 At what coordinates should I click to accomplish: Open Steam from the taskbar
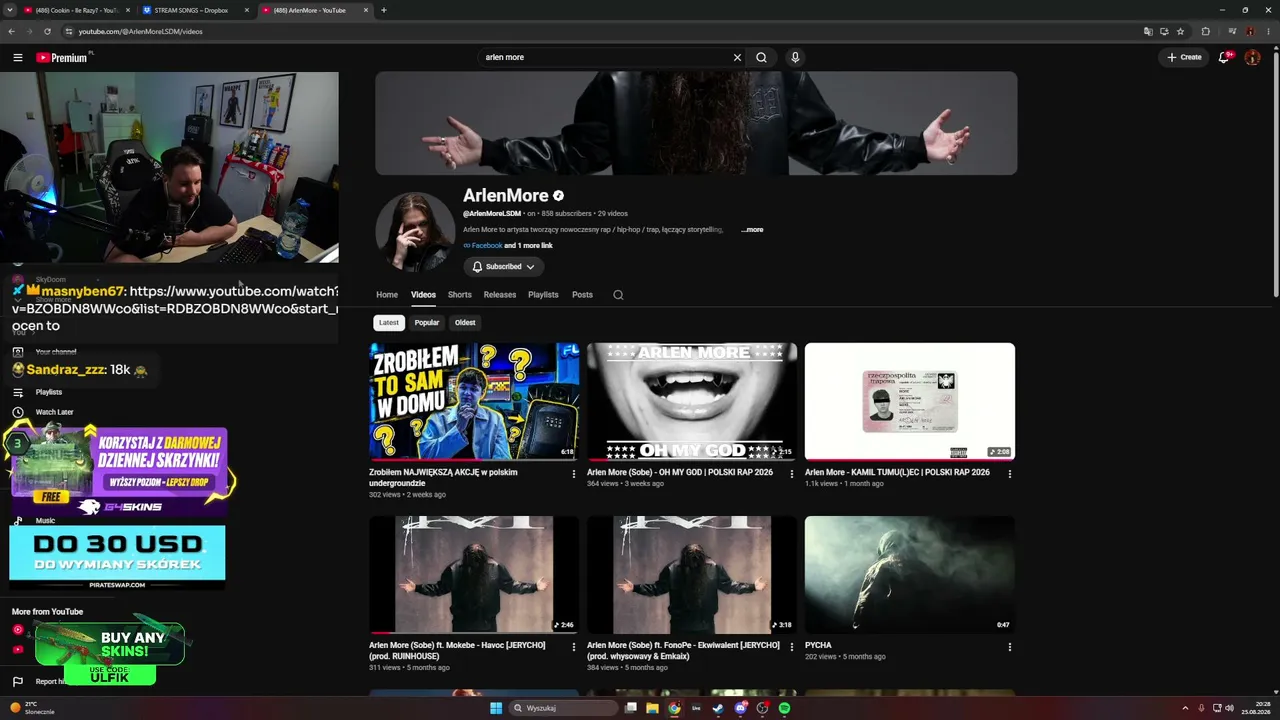click(x=718, y=708)
